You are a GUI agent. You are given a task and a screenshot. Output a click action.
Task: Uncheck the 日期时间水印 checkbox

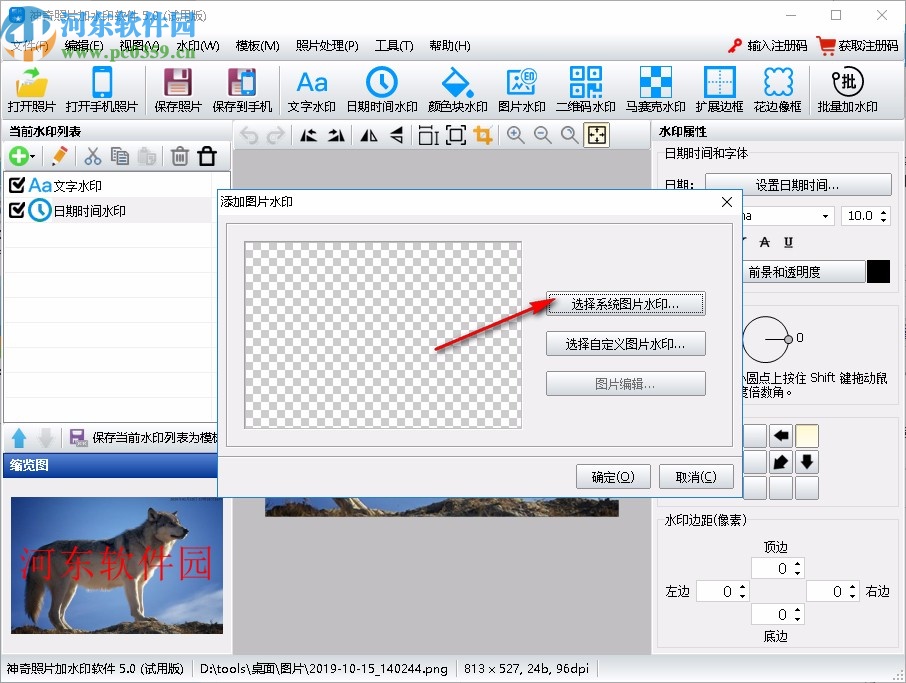point(17,210)
